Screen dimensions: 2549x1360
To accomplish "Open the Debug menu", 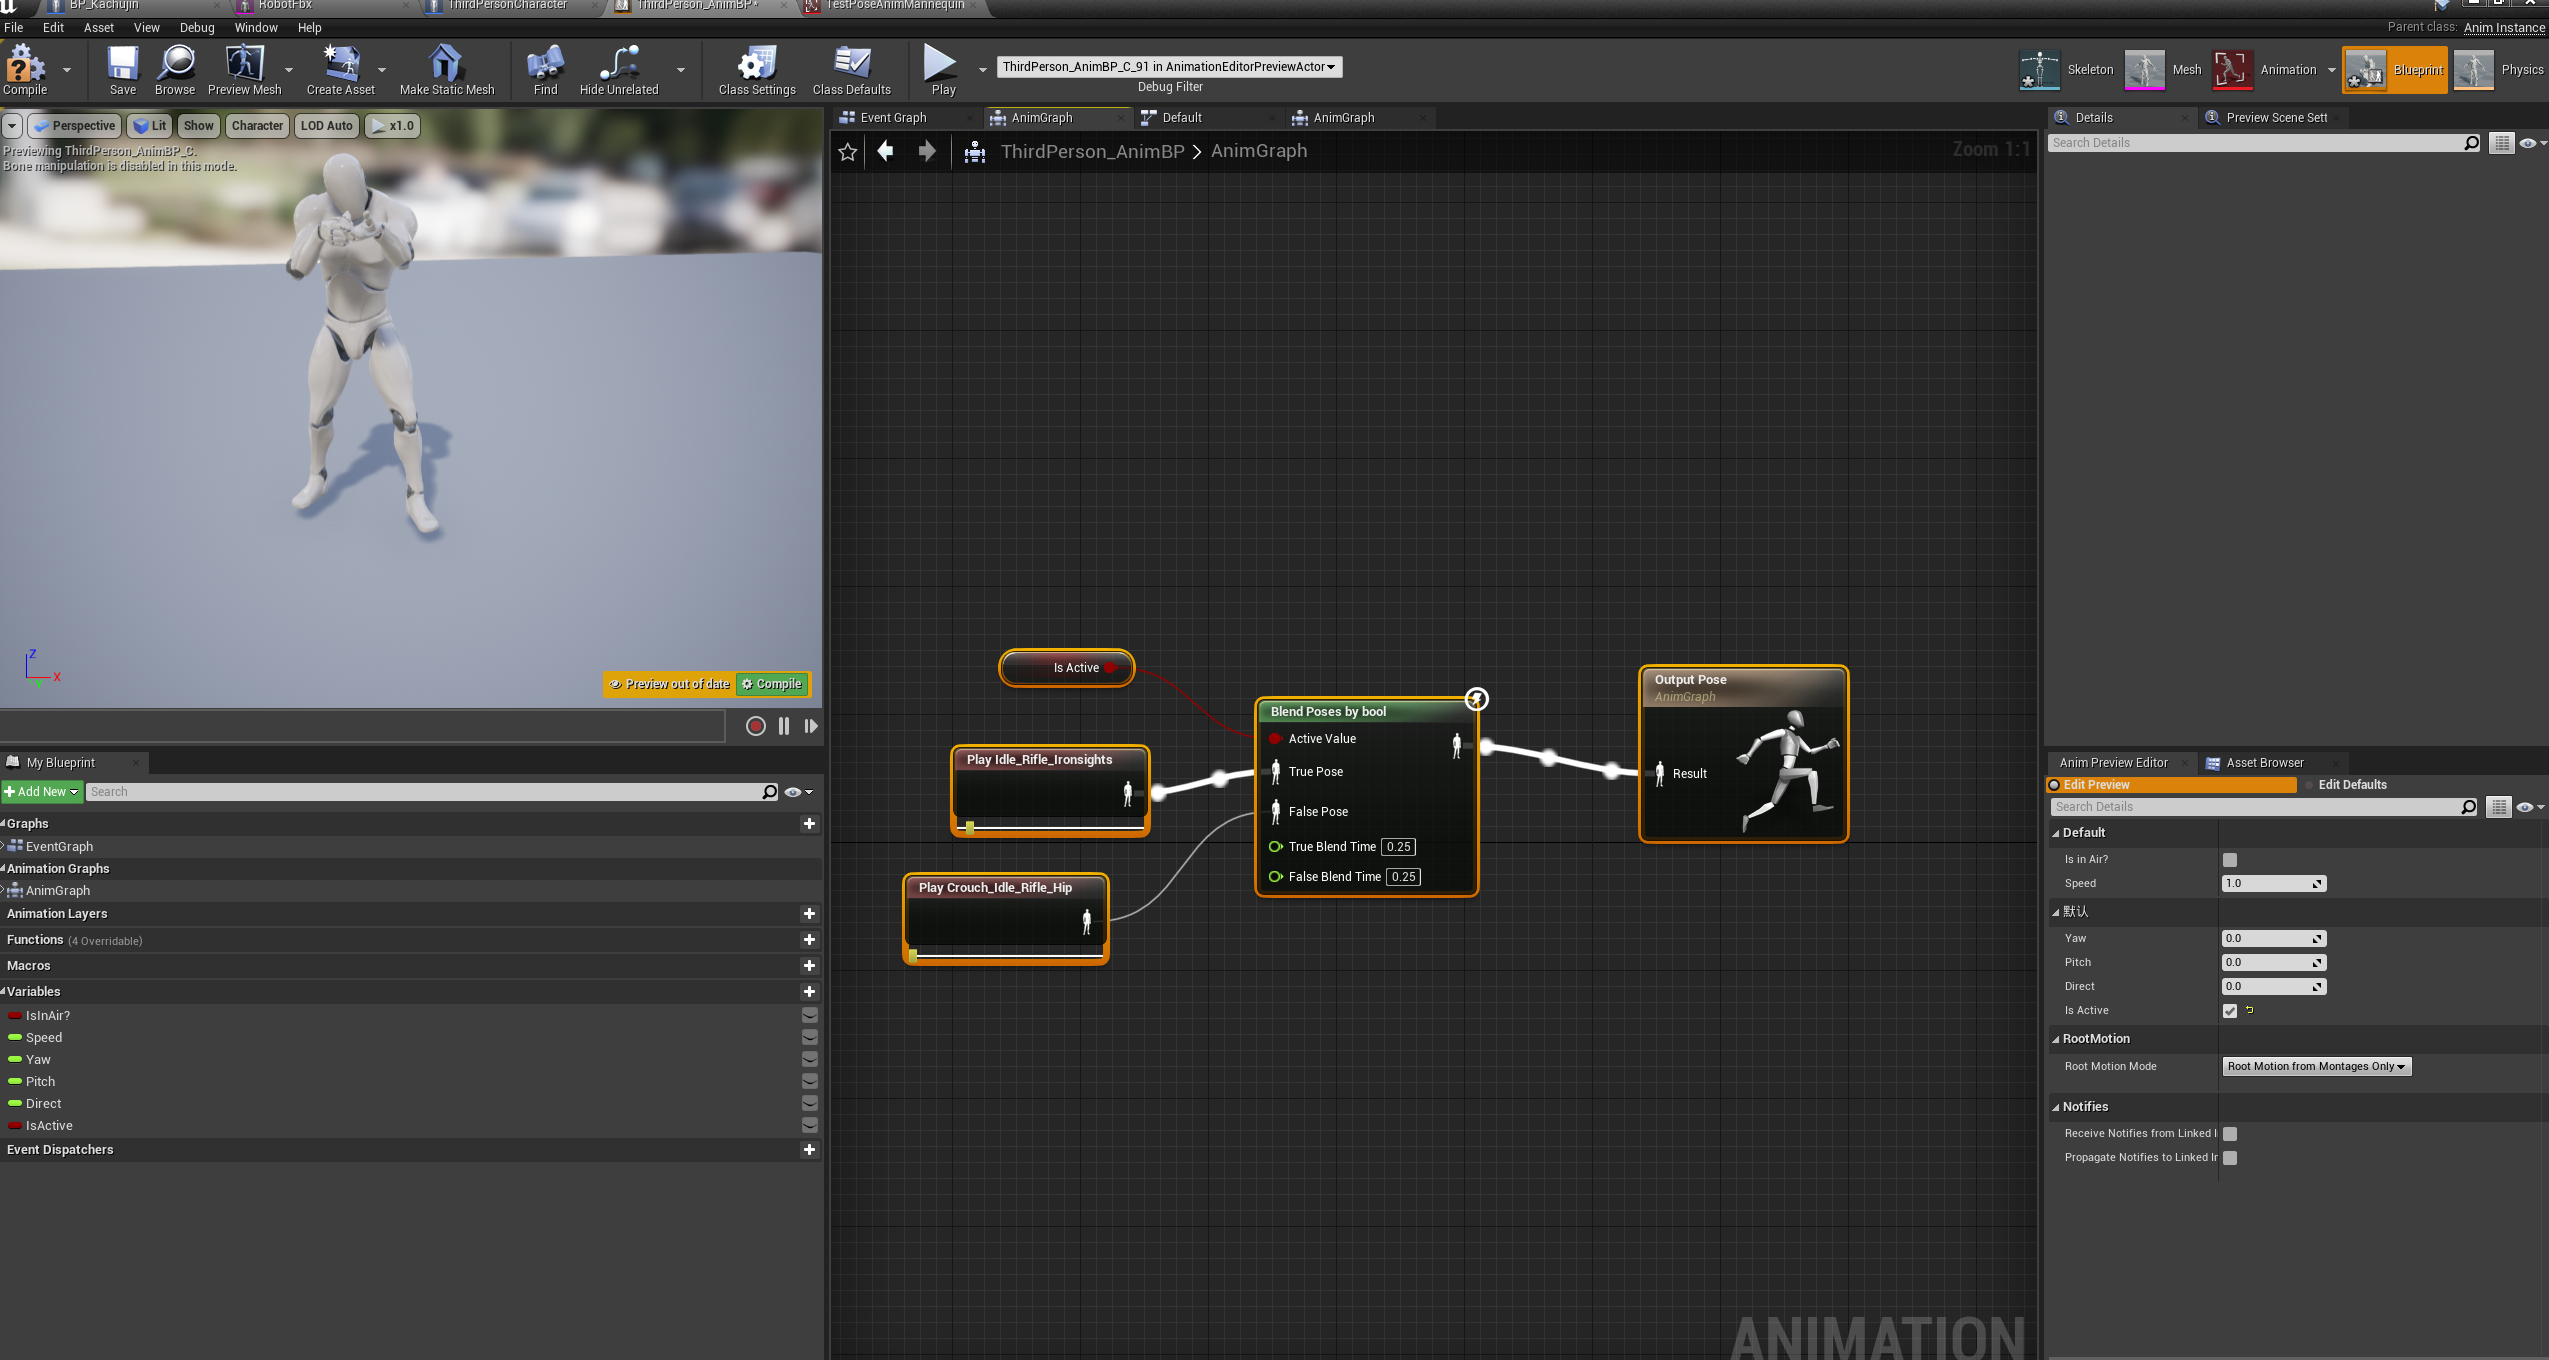I will pyautogui.click(x=197, y=28).
